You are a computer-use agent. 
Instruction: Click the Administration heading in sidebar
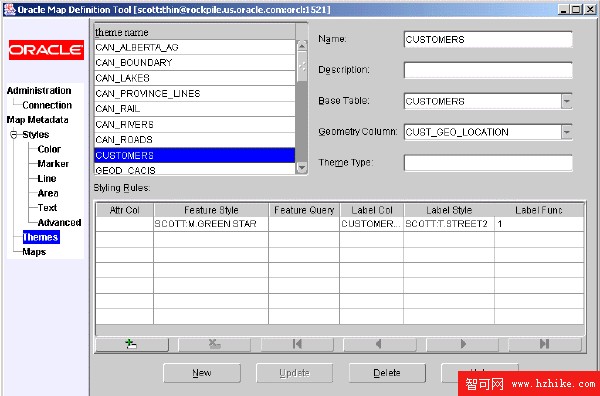point(39,91)
